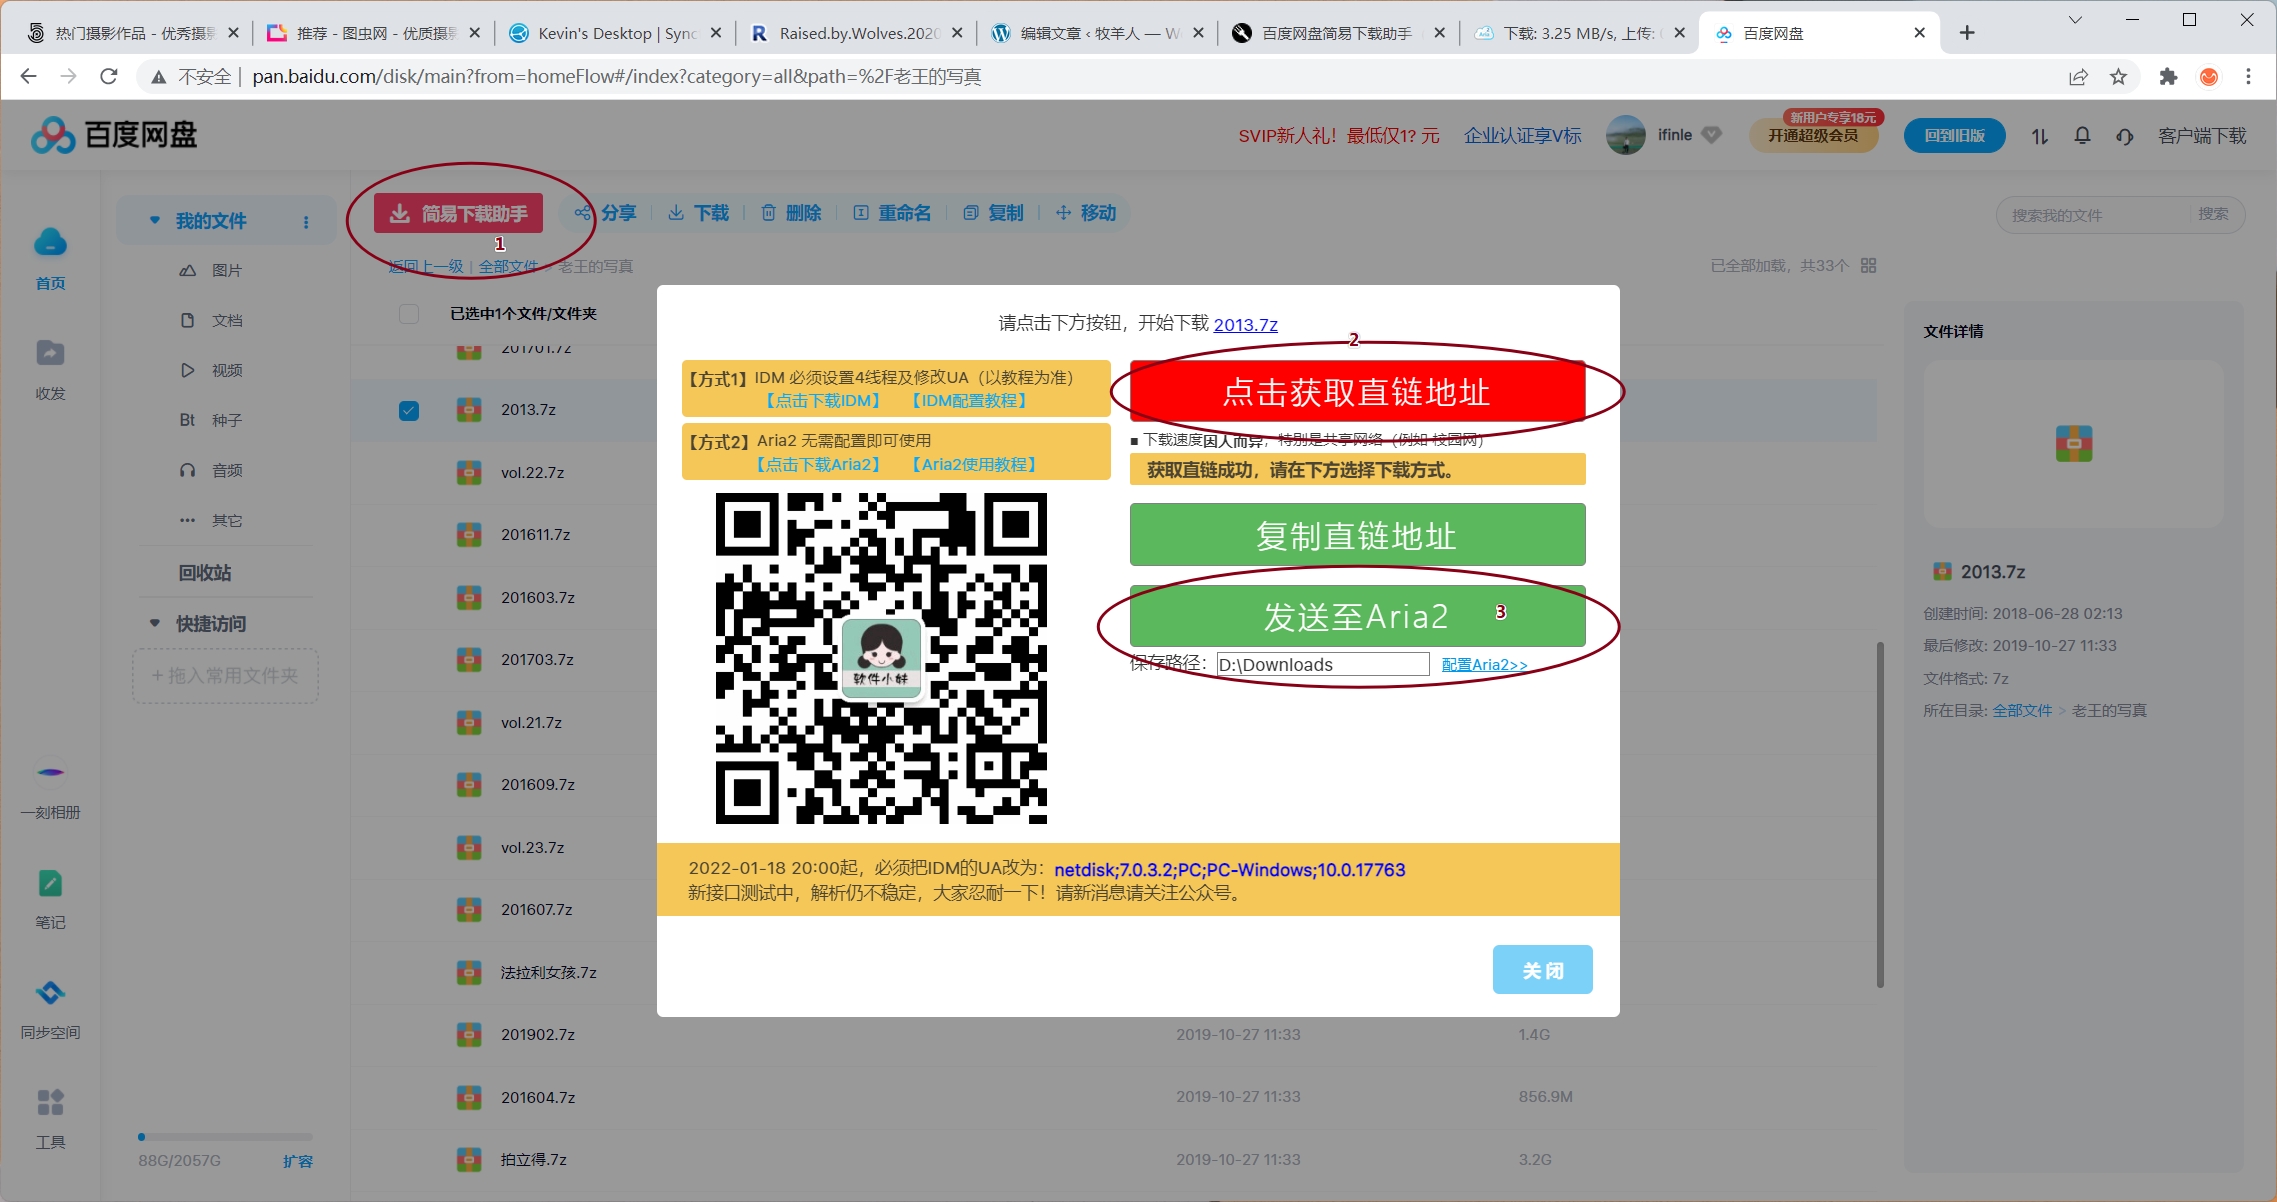Image resolution: width=2277 pixels, height=1202 pixels.
Task: Uncheck the 2013.7z file checkbox
Action: tap(409, 411)
